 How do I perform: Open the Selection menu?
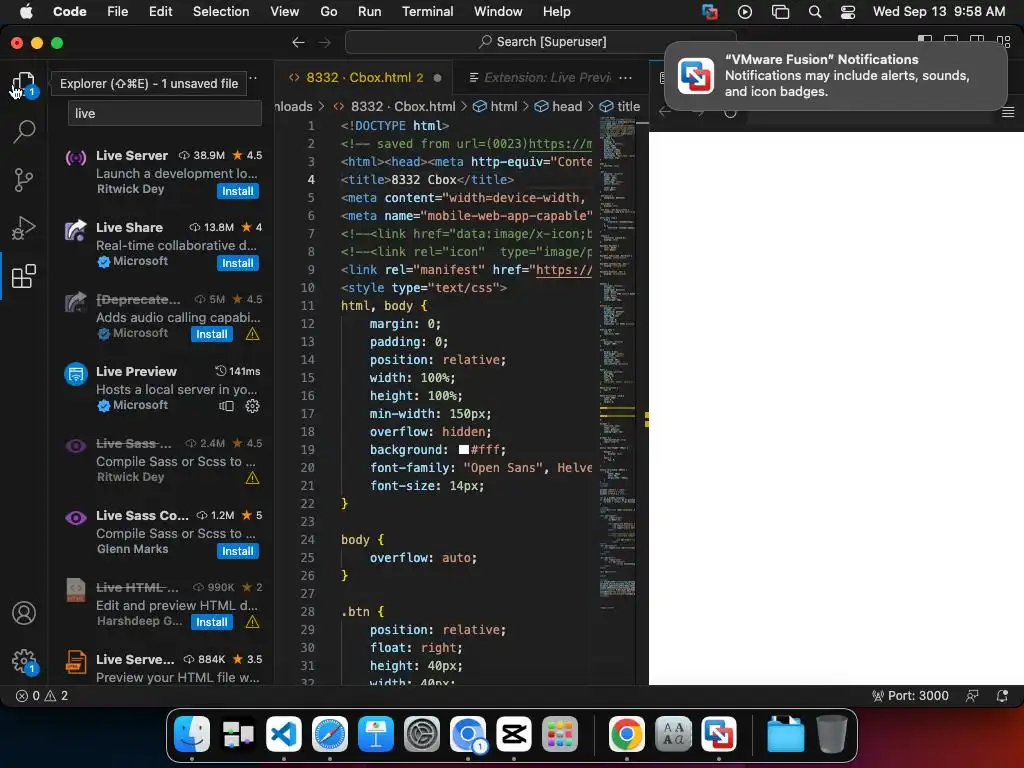click(221, 12)
